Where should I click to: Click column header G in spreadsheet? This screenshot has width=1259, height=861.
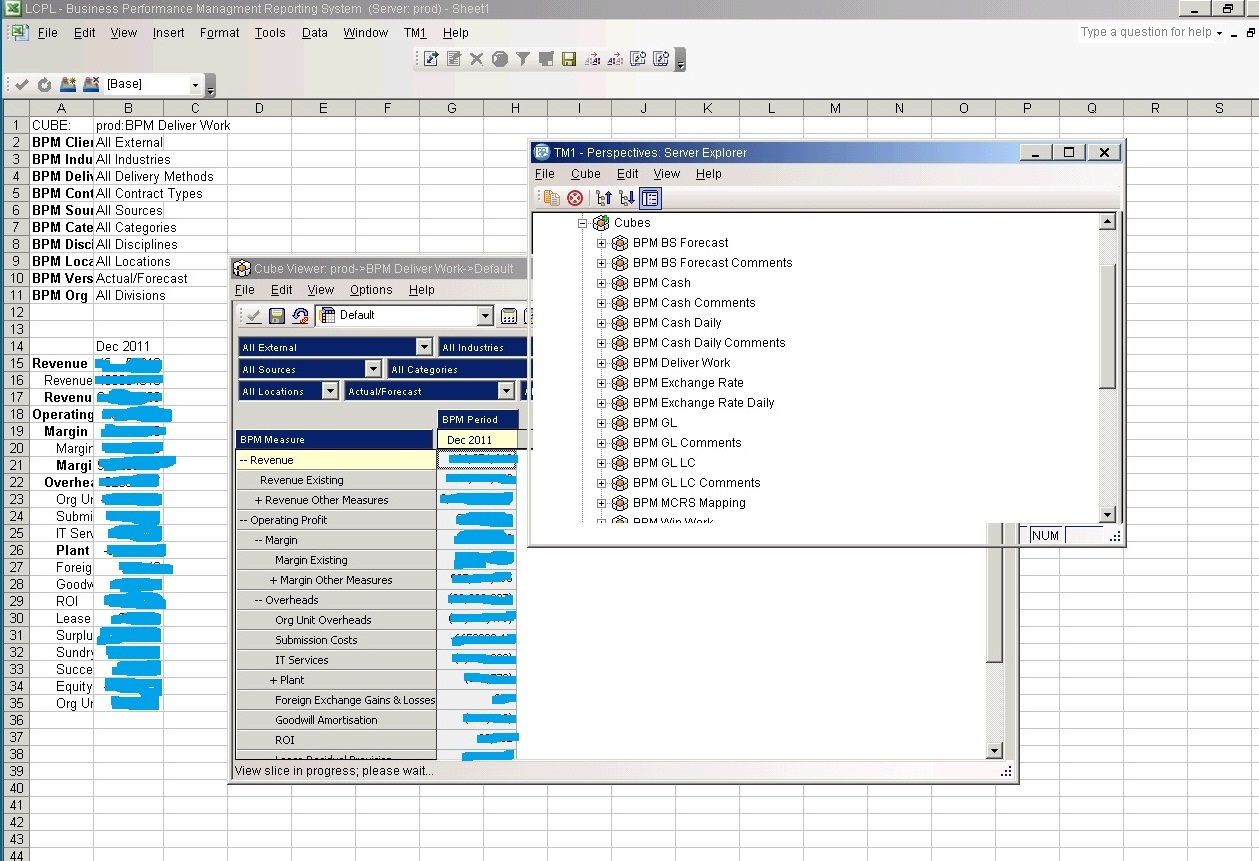[452, 108]
